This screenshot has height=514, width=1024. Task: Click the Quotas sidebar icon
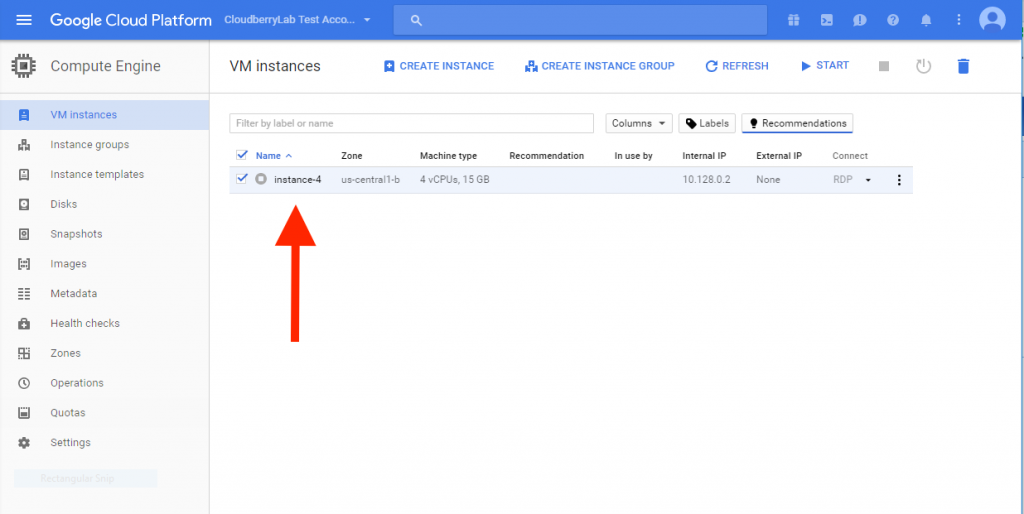coord(24,413)
